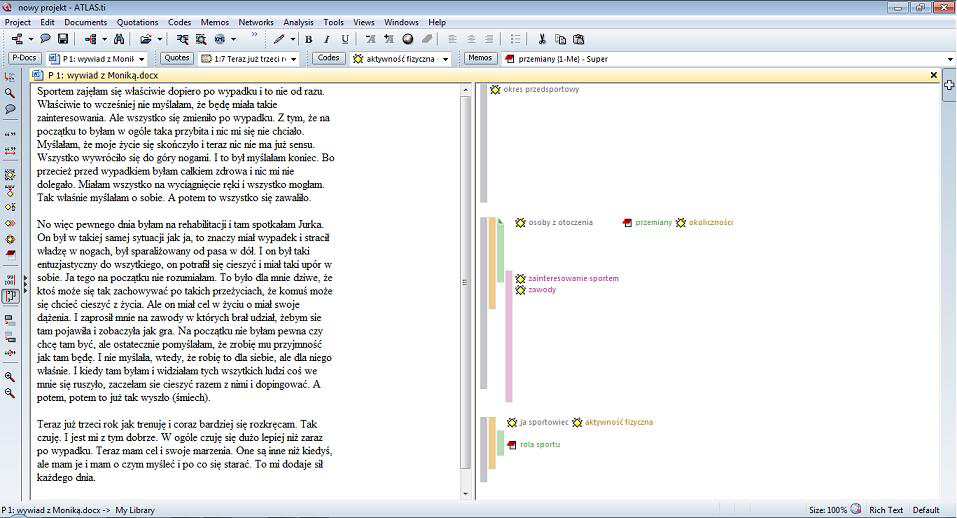Open the comment speech bubble tool in the toolbar

coord(45,39)
